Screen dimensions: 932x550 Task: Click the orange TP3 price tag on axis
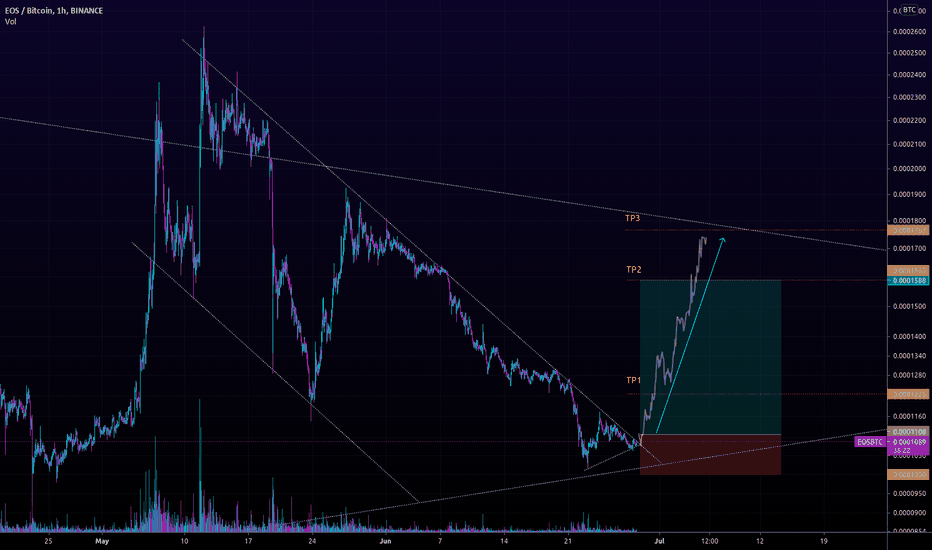(x=908, y=230)
